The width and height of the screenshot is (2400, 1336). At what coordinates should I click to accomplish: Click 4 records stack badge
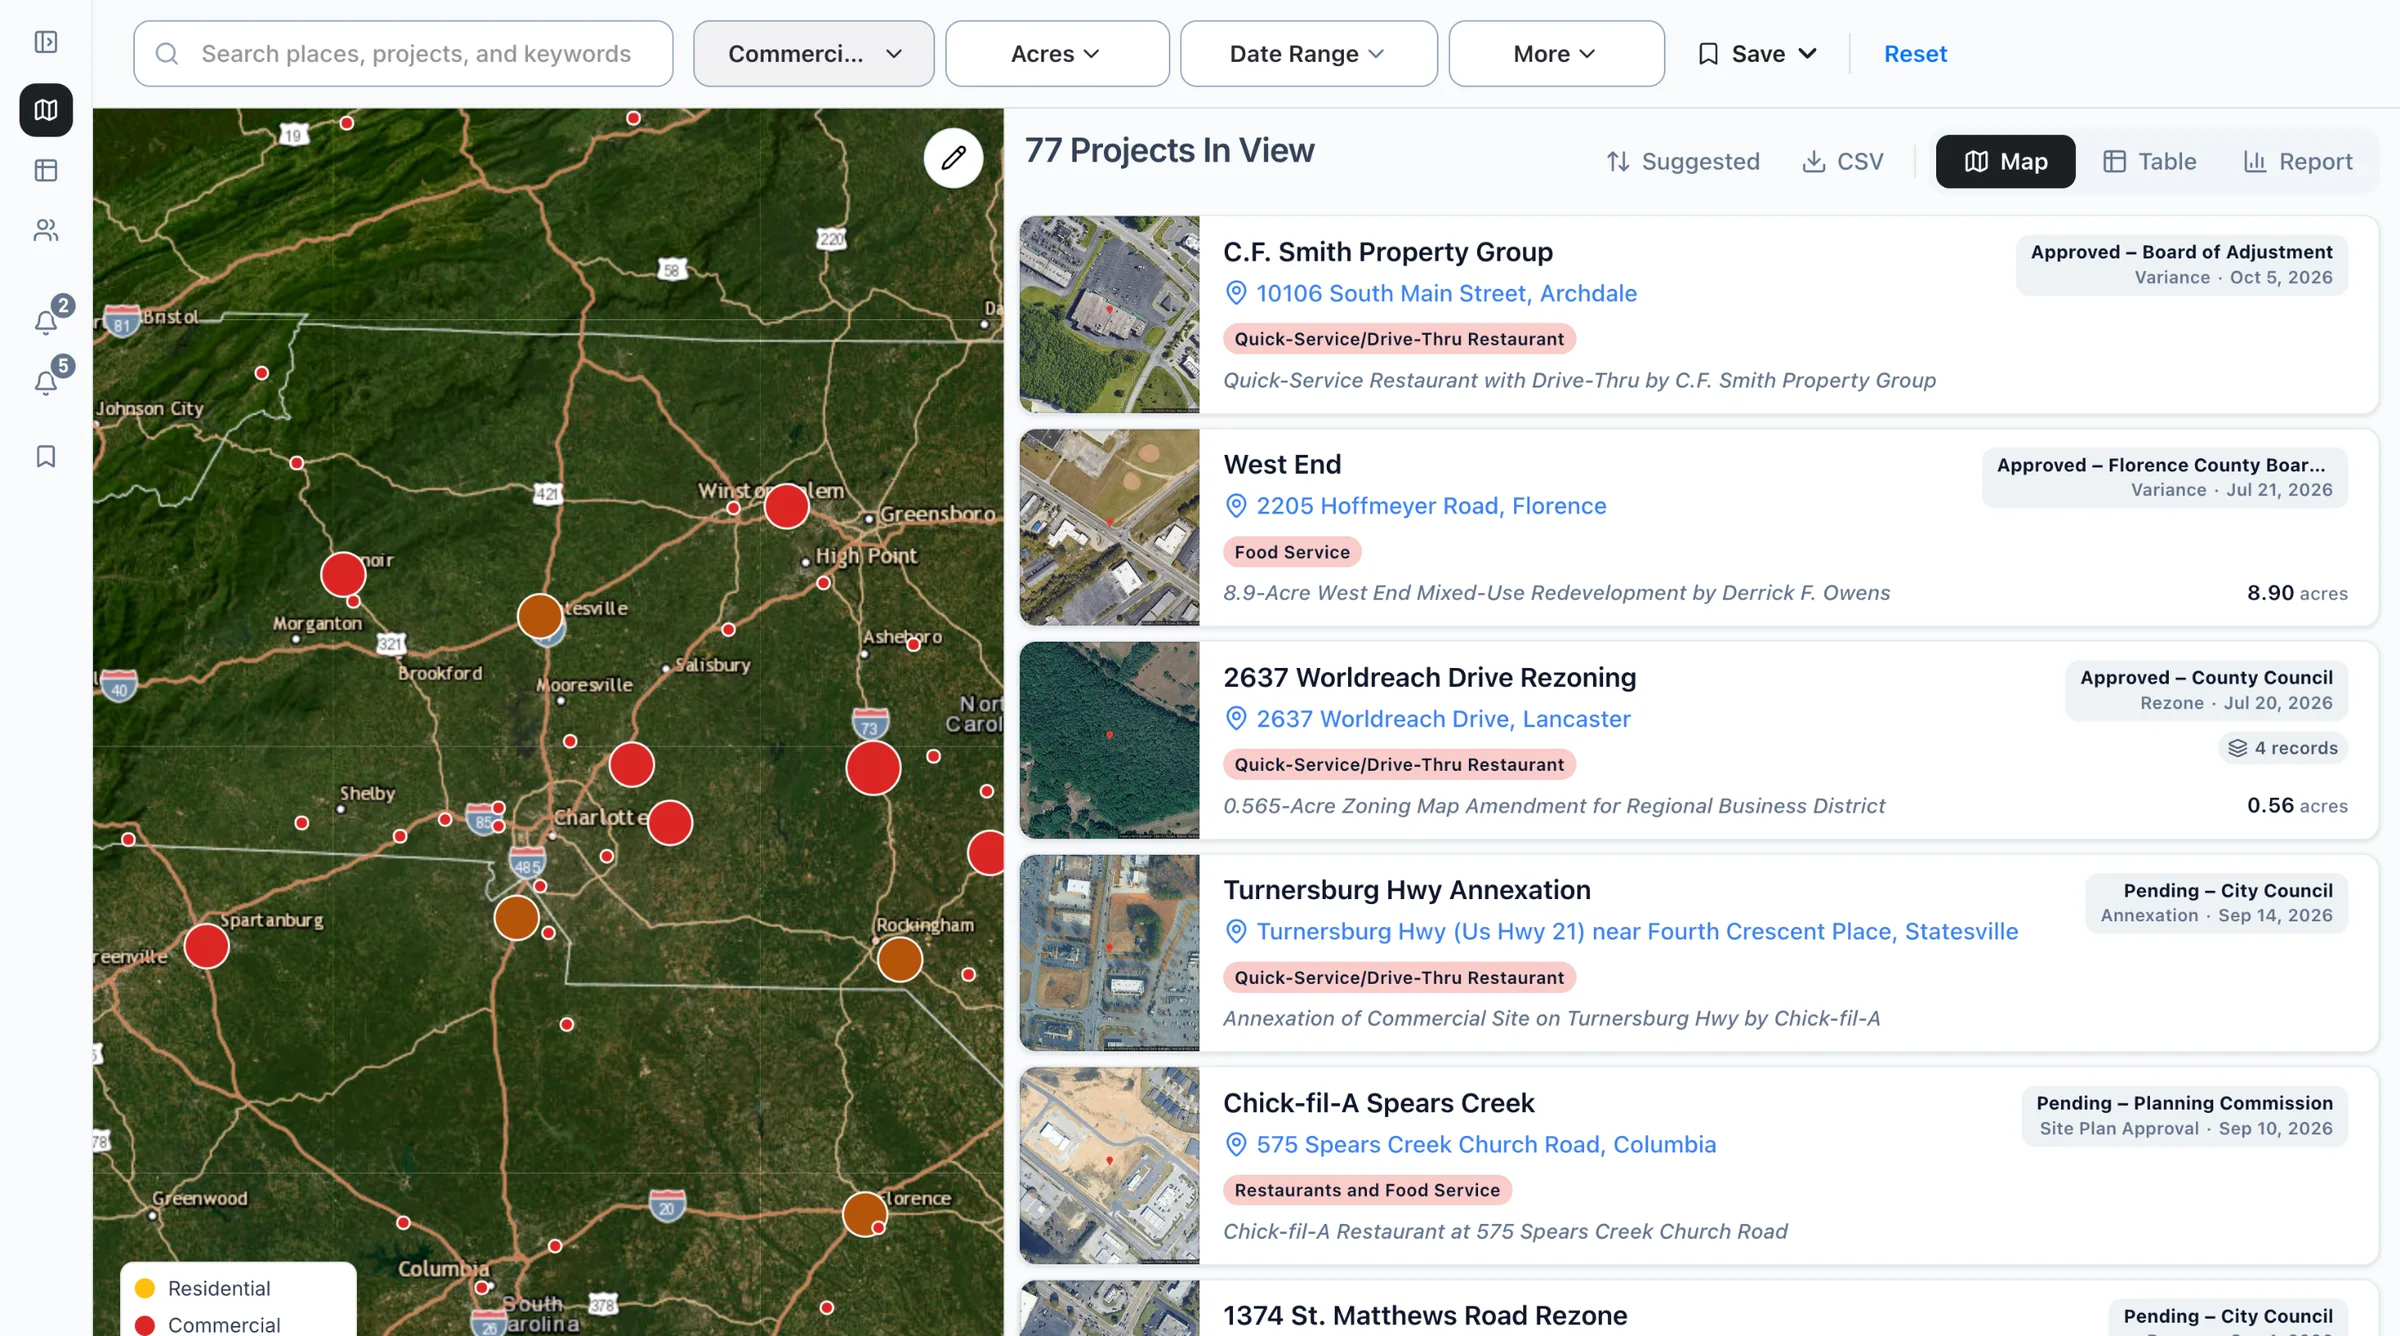point(2283,748)
